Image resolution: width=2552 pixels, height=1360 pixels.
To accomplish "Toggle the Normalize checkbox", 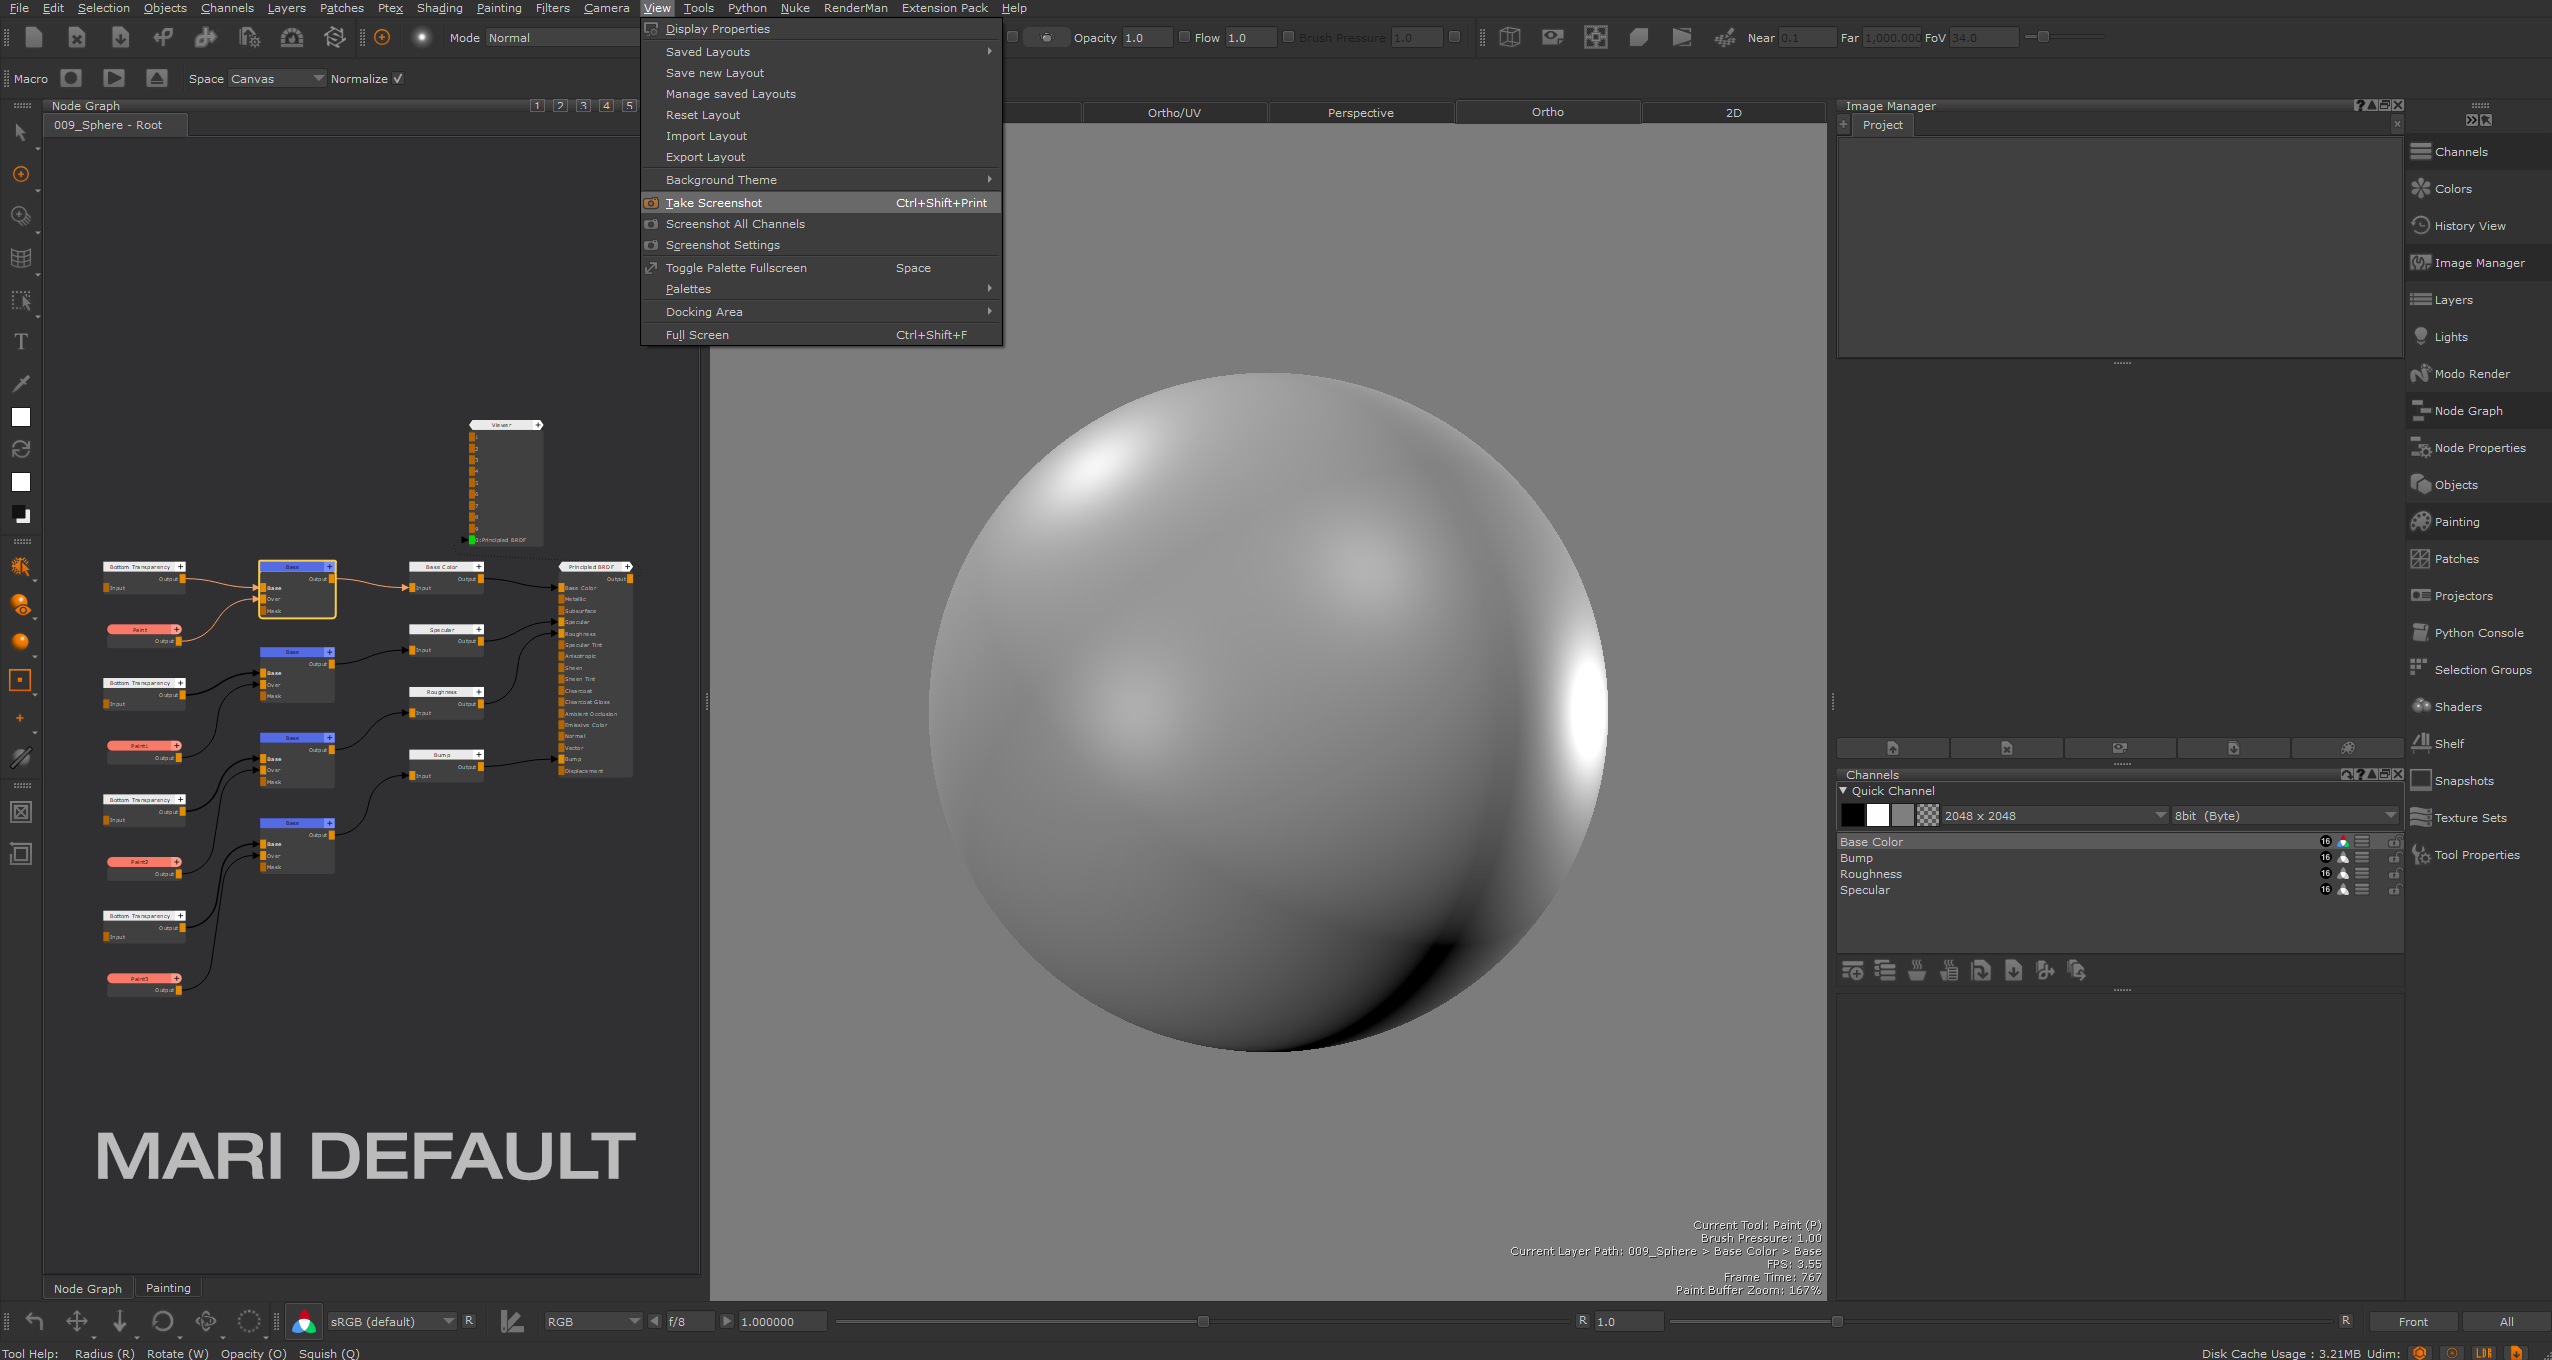I will point(398,79).
